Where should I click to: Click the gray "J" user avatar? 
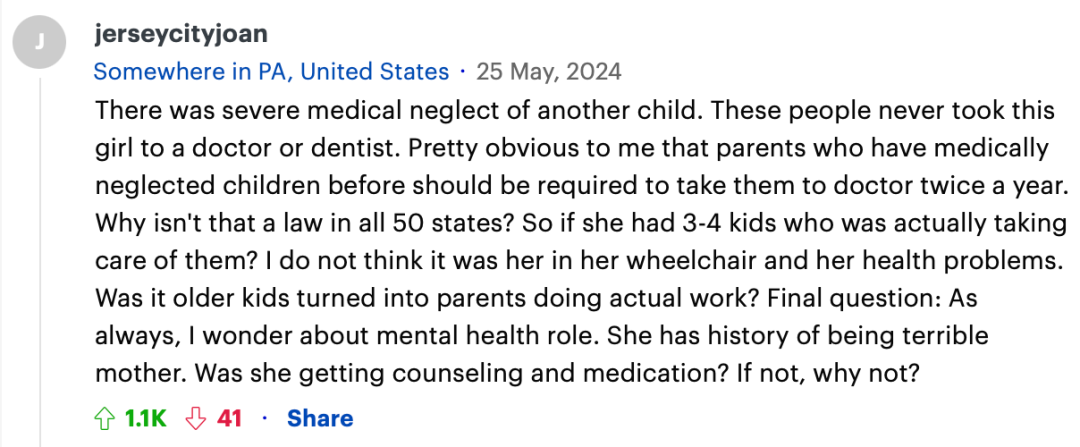point(39,41)
